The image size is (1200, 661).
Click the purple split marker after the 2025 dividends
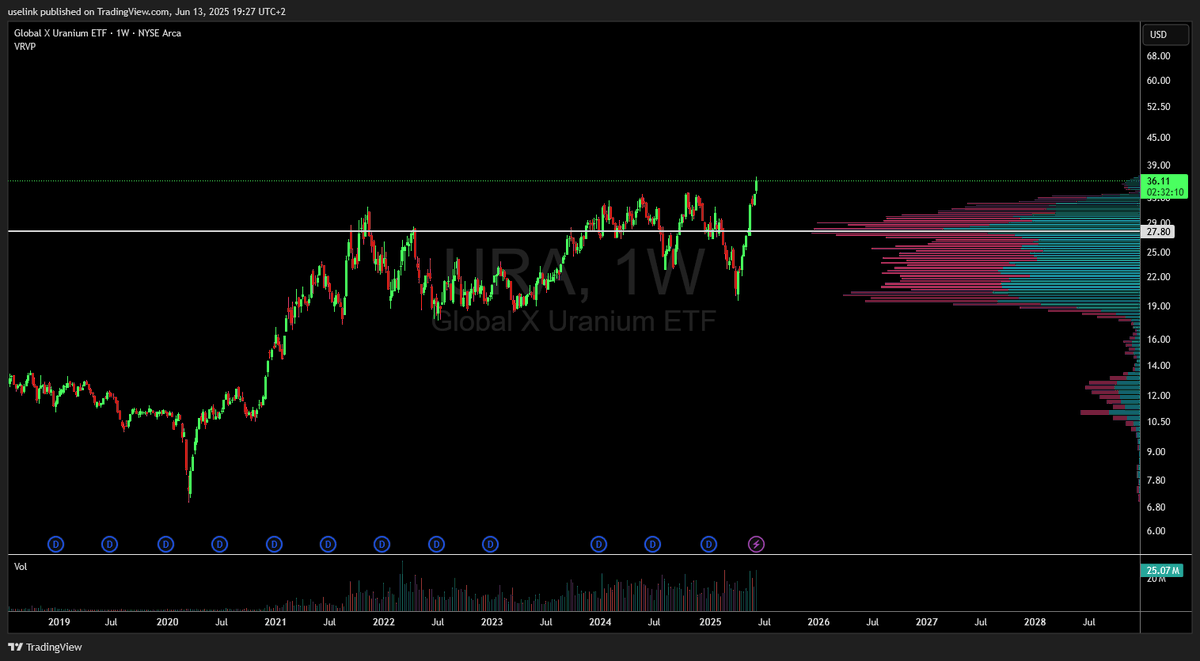click(x=756, y=544)
